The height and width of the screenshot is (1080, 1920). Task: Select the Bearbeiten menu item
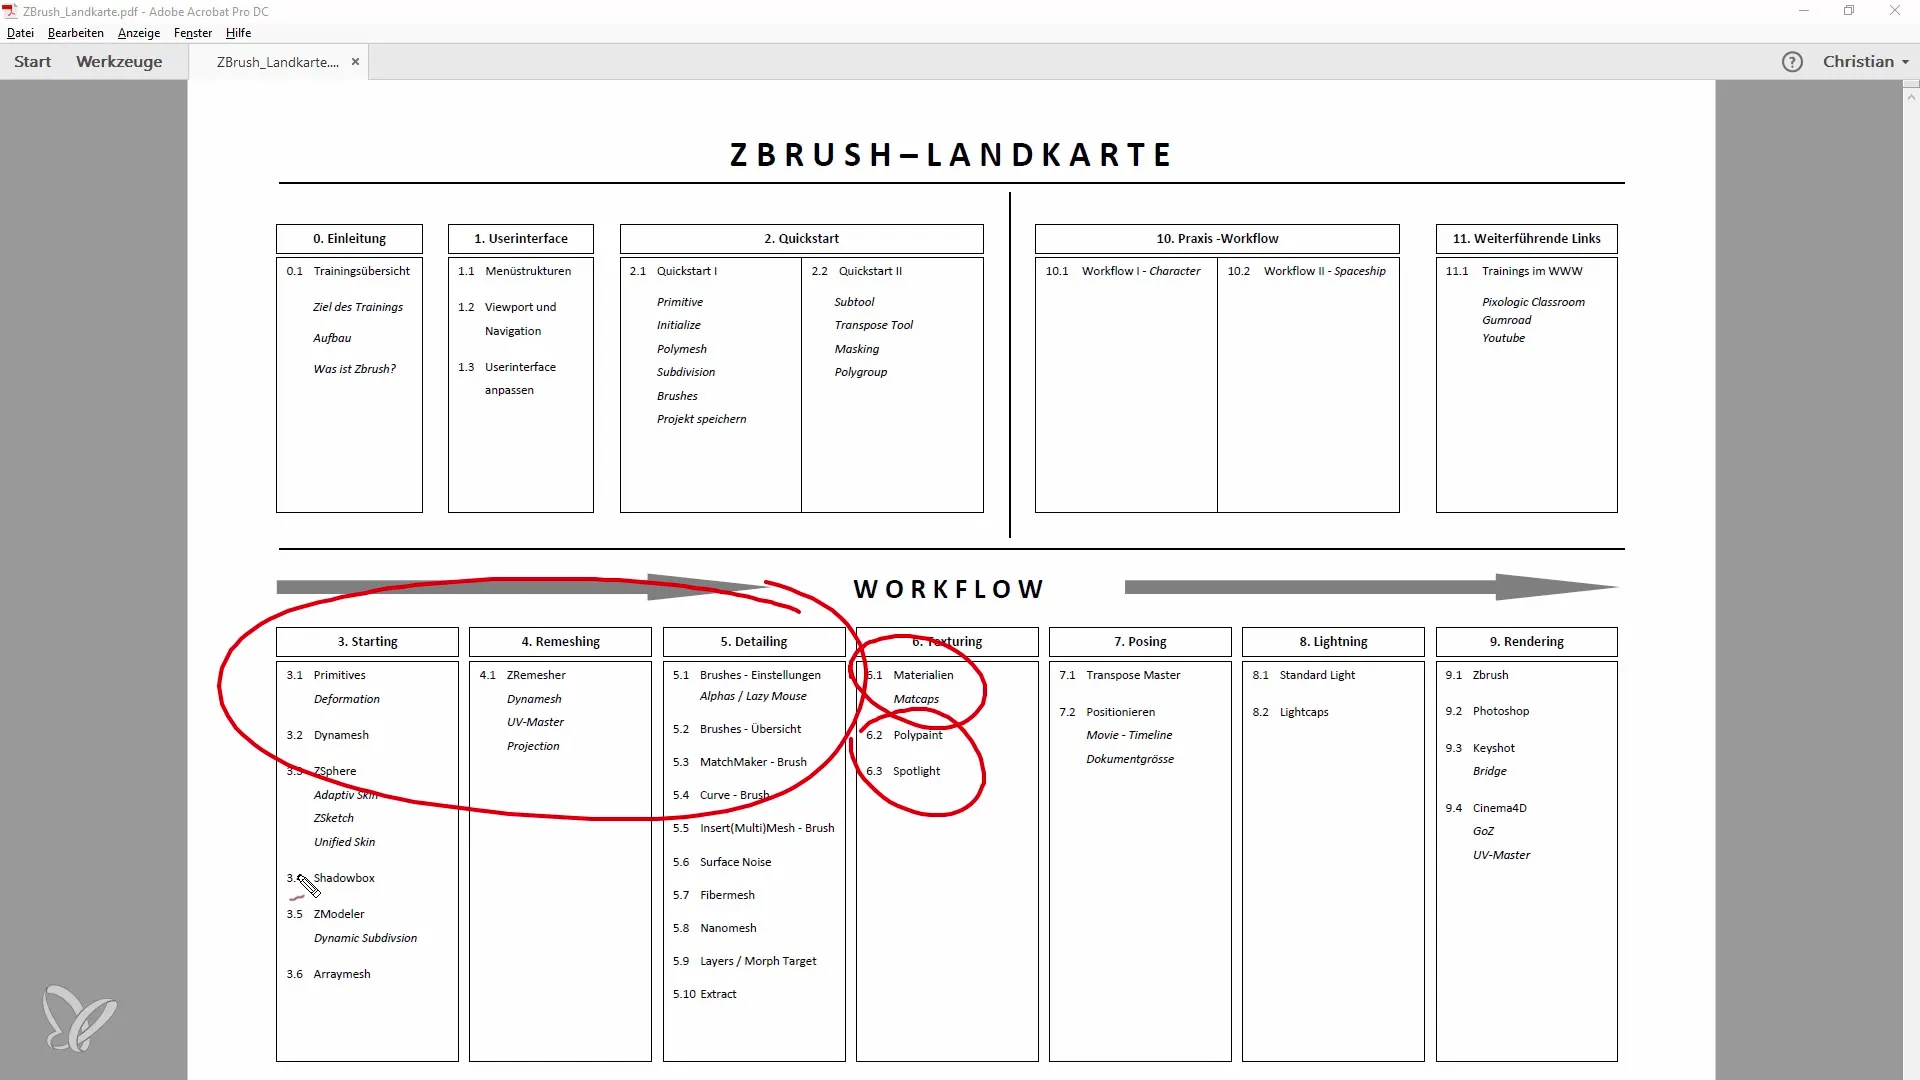[x=75, y=33]
